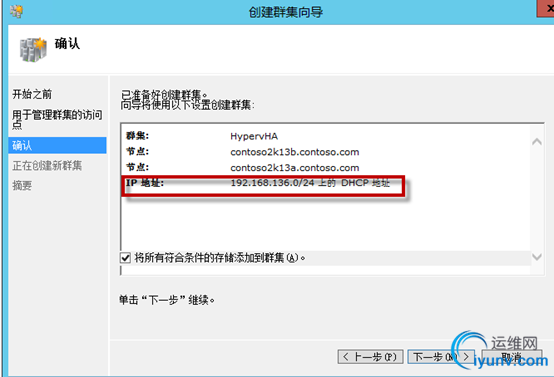Image resolution: width=554 pixels, height=377 pixels.
Task: Click the 创建群集向导 window title
Action: (x=285, y=12)
